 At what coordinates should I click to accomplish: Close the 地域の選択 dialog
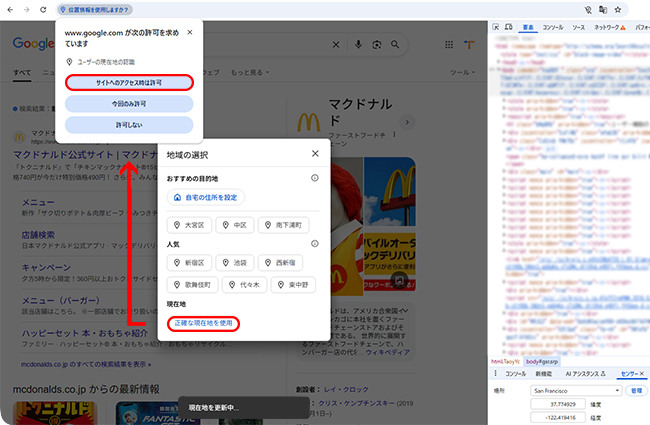coord(315,153)
